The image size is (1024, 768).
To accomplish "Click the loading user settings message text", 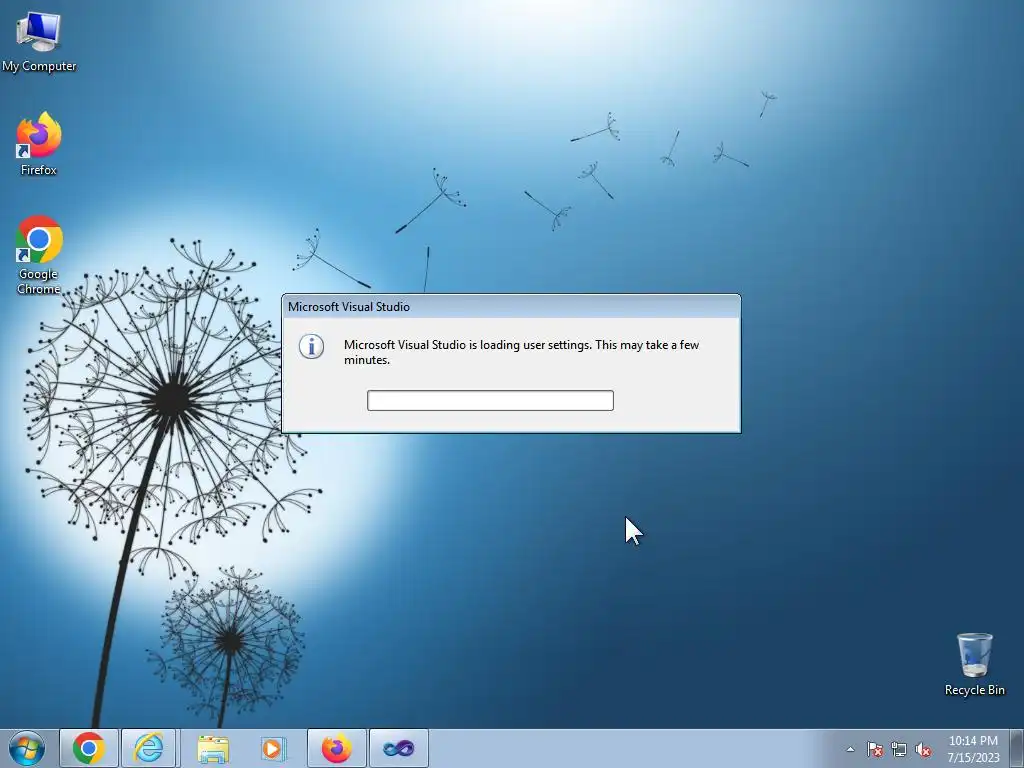I will click(x=521, y=352).
